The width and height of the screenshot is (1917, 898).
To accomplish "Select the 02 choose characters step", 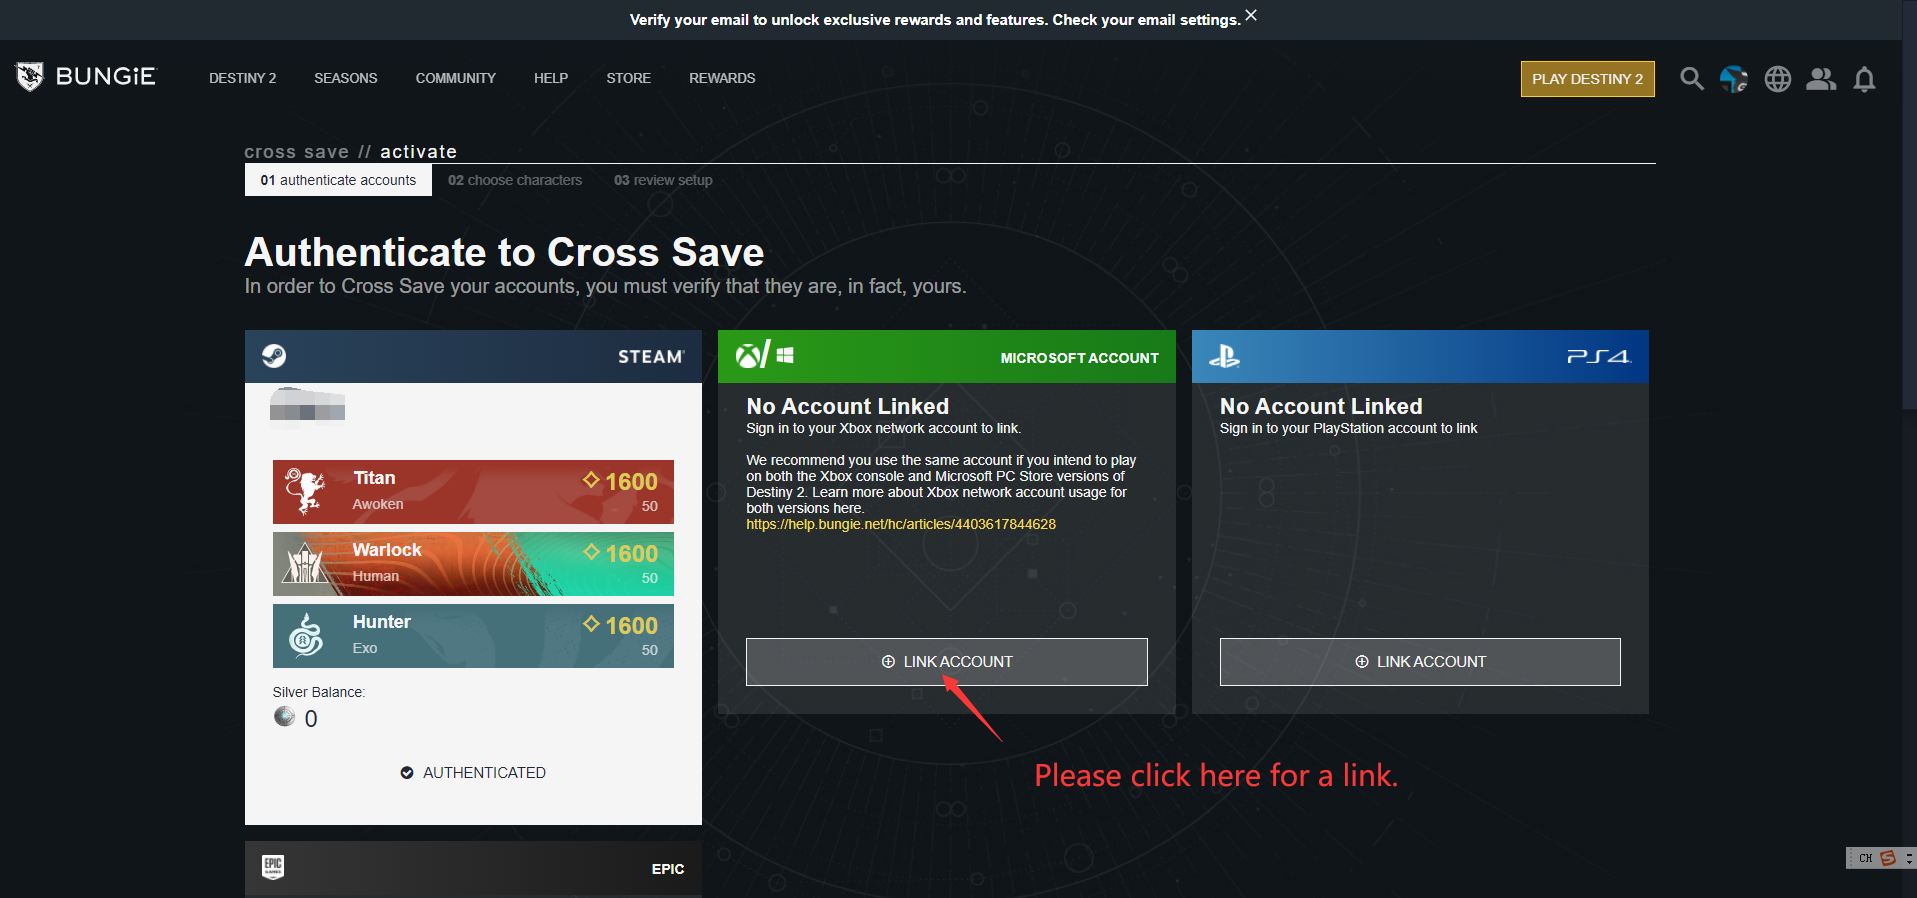I will tap(515, 180).
